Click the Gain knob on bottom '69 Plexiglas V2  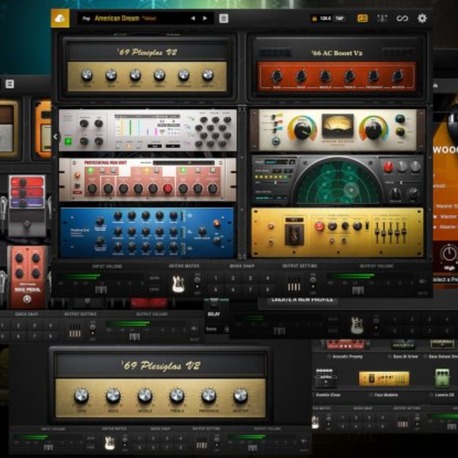coord(82,396)
